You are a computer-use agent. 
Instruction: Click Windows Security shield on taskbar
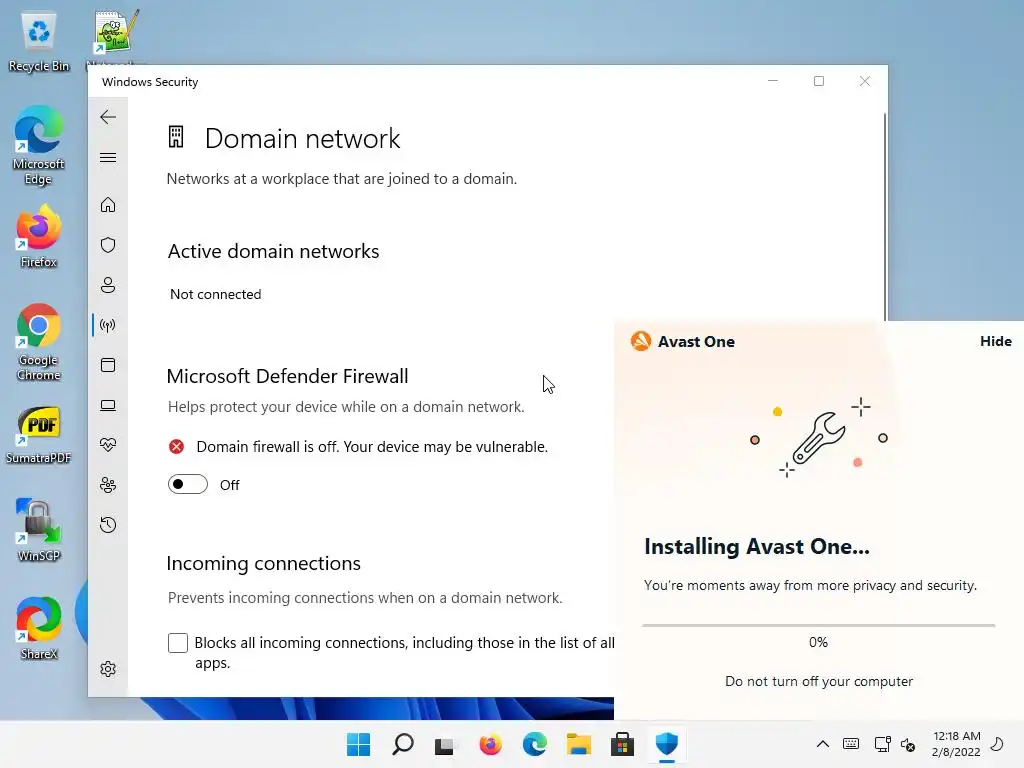click(667, 744)
